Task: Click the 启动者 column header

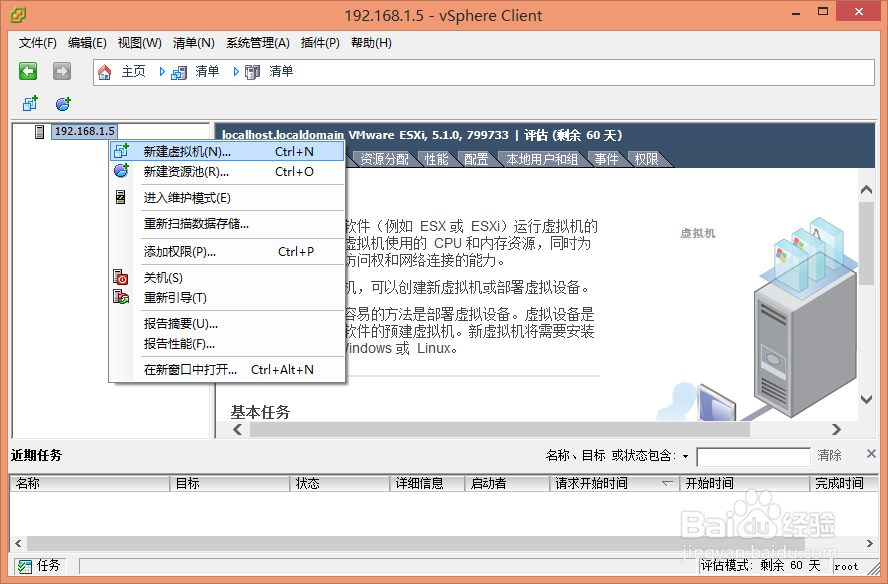Action: tap(507, 483)
